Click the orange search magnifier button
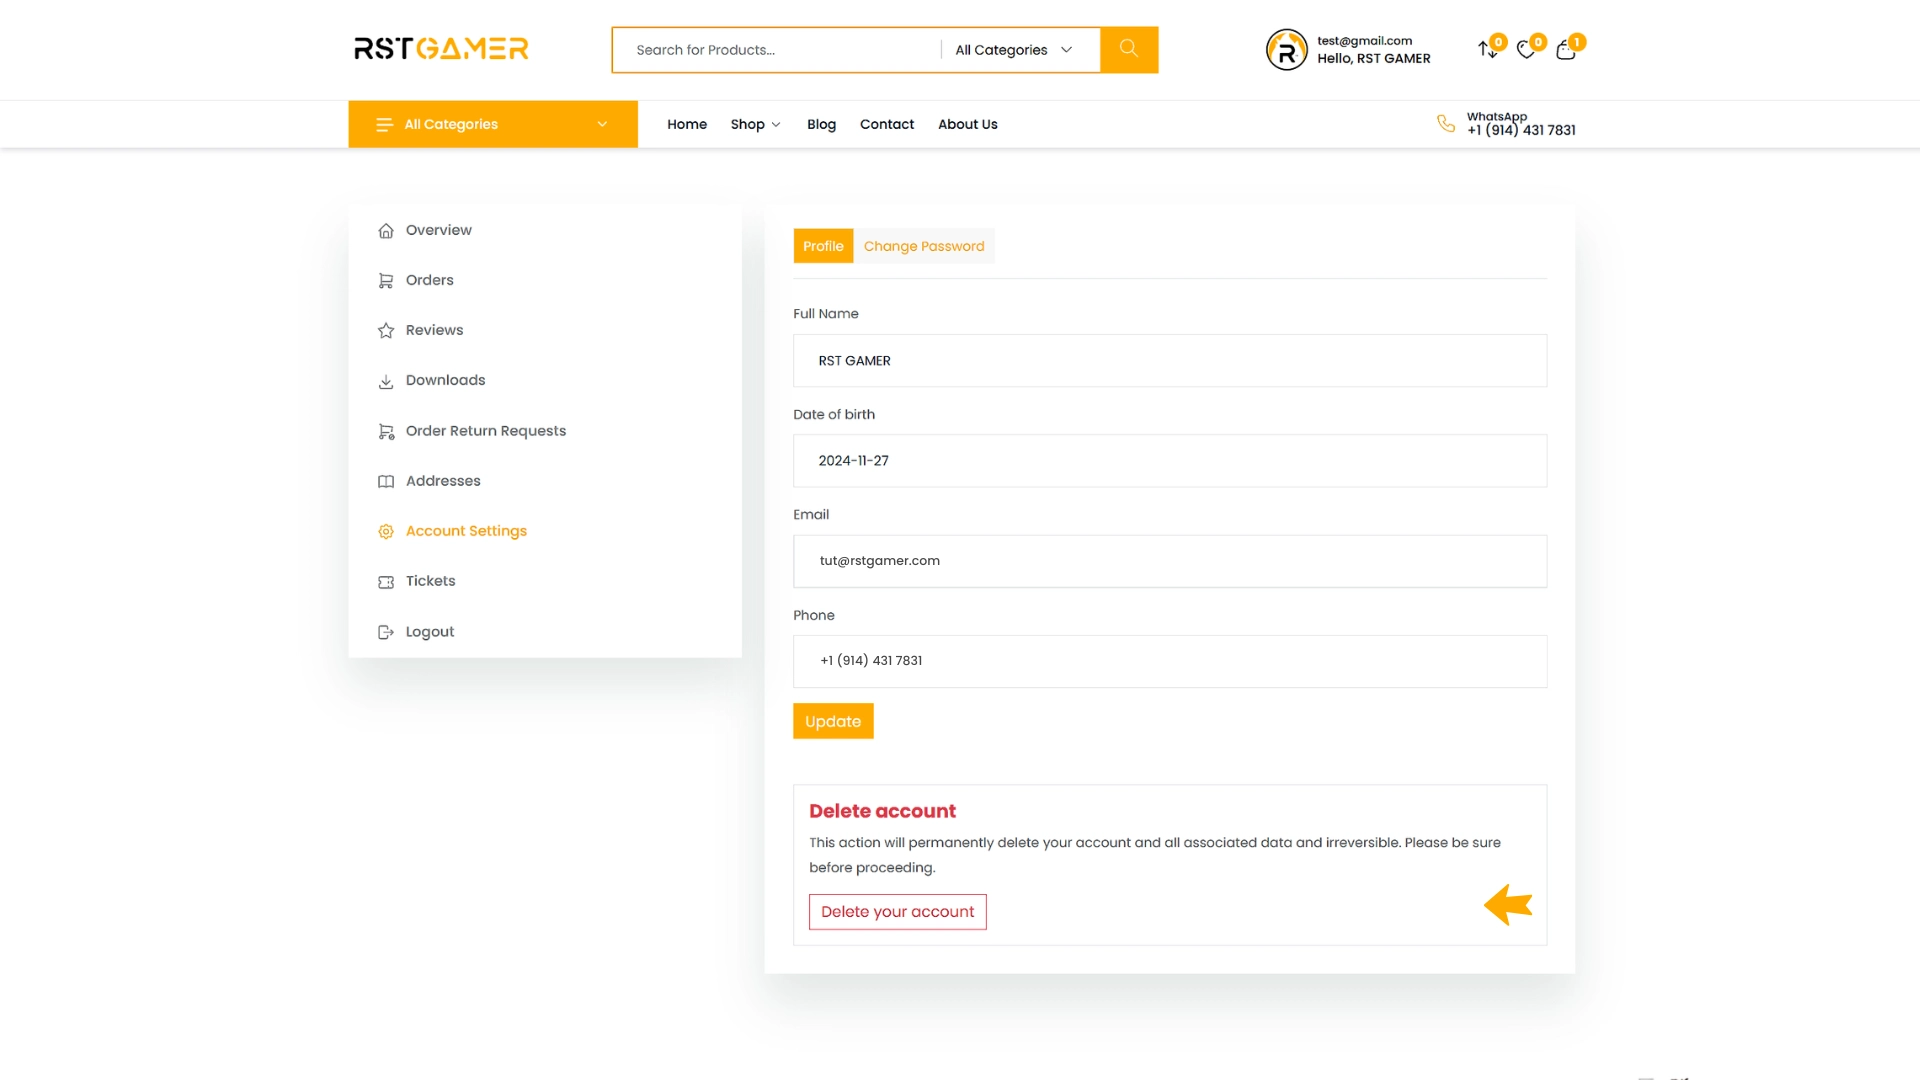The image size is (1920, 1080). click(1129, 49)
